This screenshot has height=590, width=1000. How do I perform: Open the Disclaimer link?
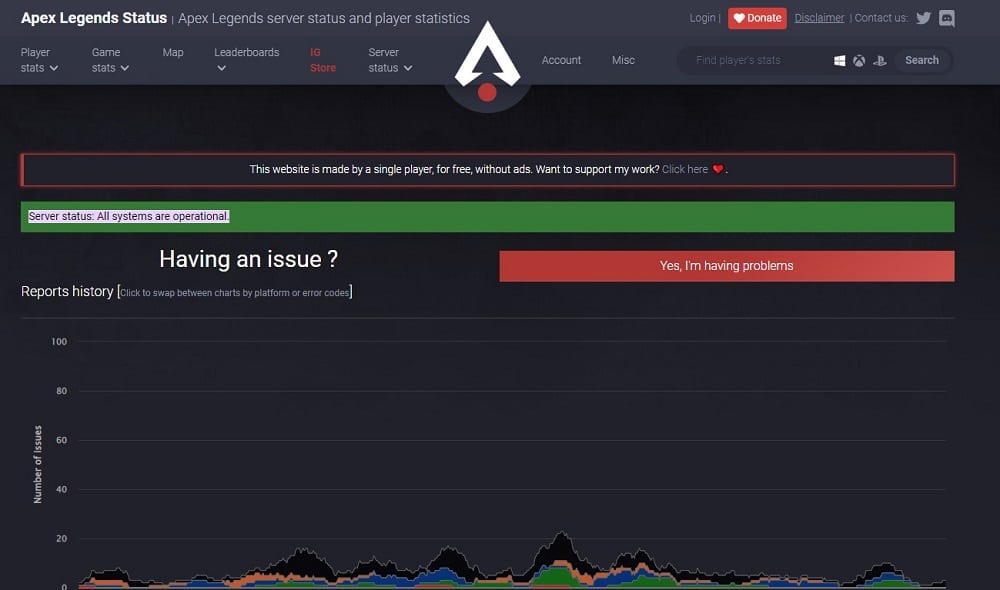click(819, 18)
